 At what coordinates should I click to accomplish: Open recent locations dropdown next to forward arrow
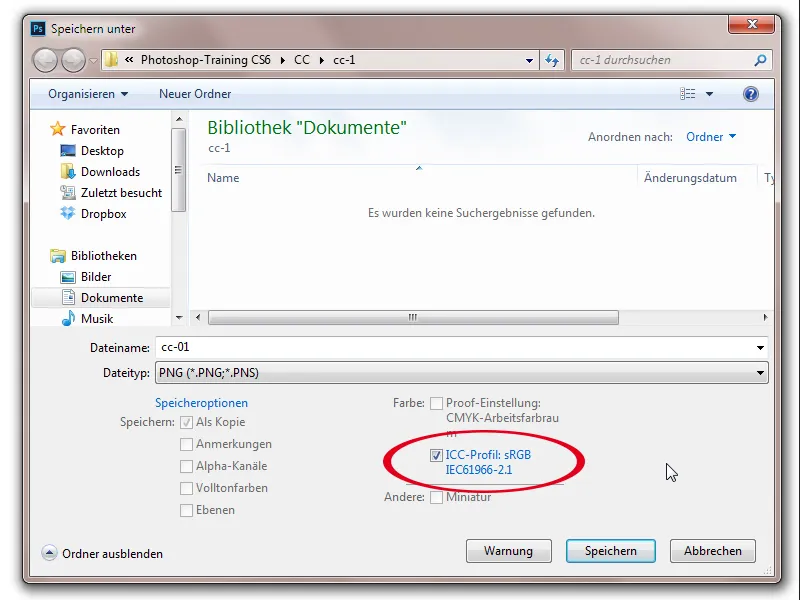(x=93, y=61)
